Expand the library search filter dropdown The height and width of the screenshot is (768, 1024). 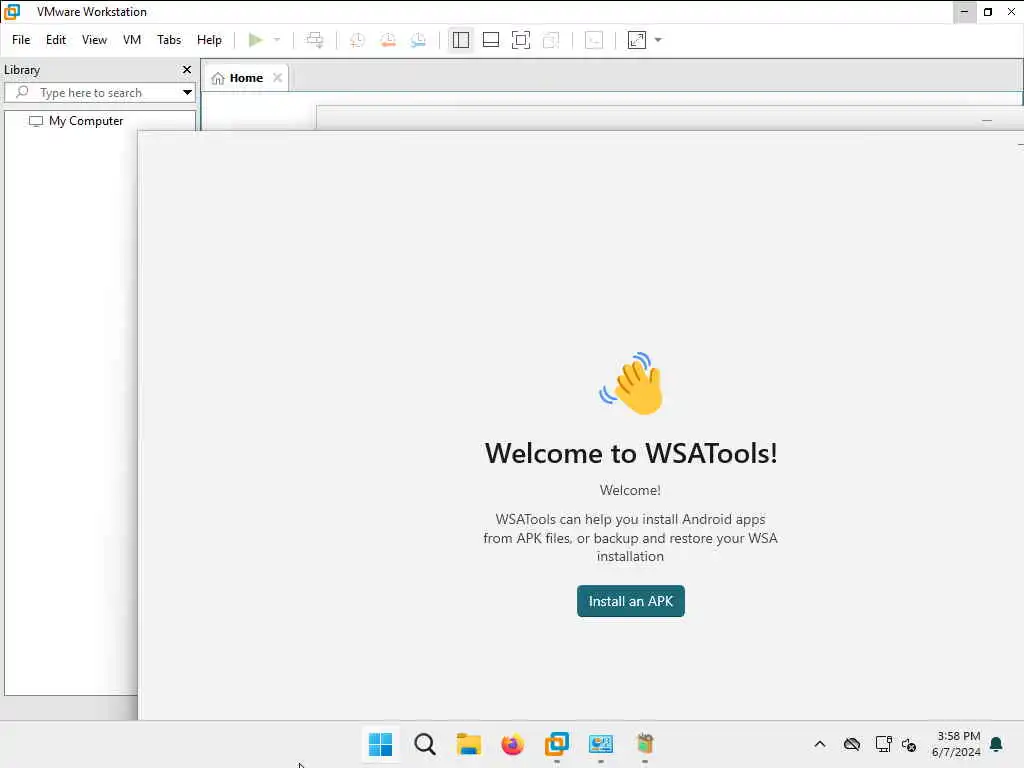pos(187,92)
